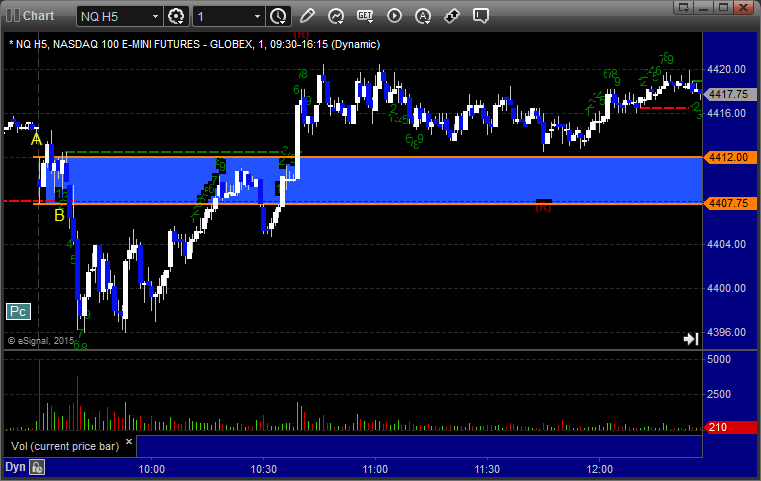Click the 2500 volume axis label
Viewport: 761px width, 481px height.
pyautogui.click(x=719, y=394)
